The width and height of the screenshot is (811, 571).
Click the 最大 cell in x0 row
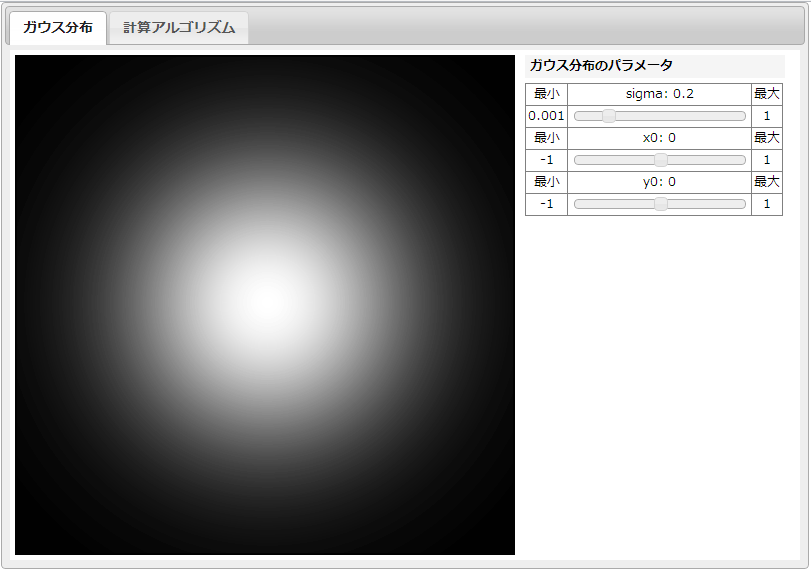(x=767, y=138)
